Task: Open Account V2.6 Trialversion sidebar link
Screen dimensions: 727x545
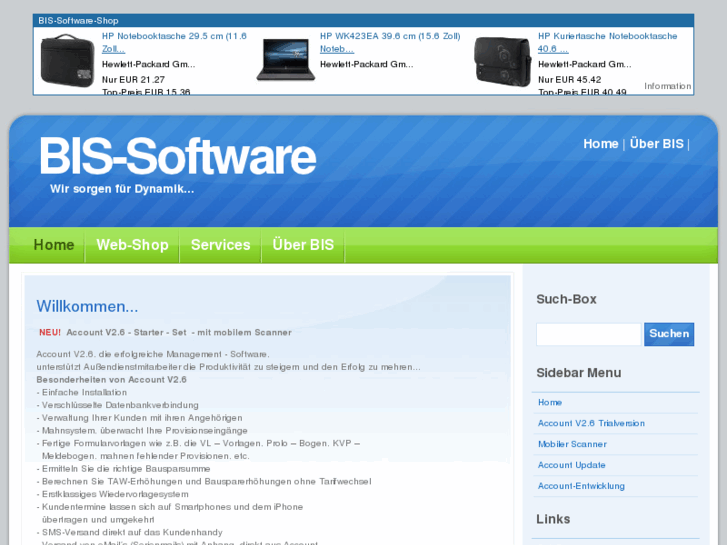Action: click(x=591, y=423)
